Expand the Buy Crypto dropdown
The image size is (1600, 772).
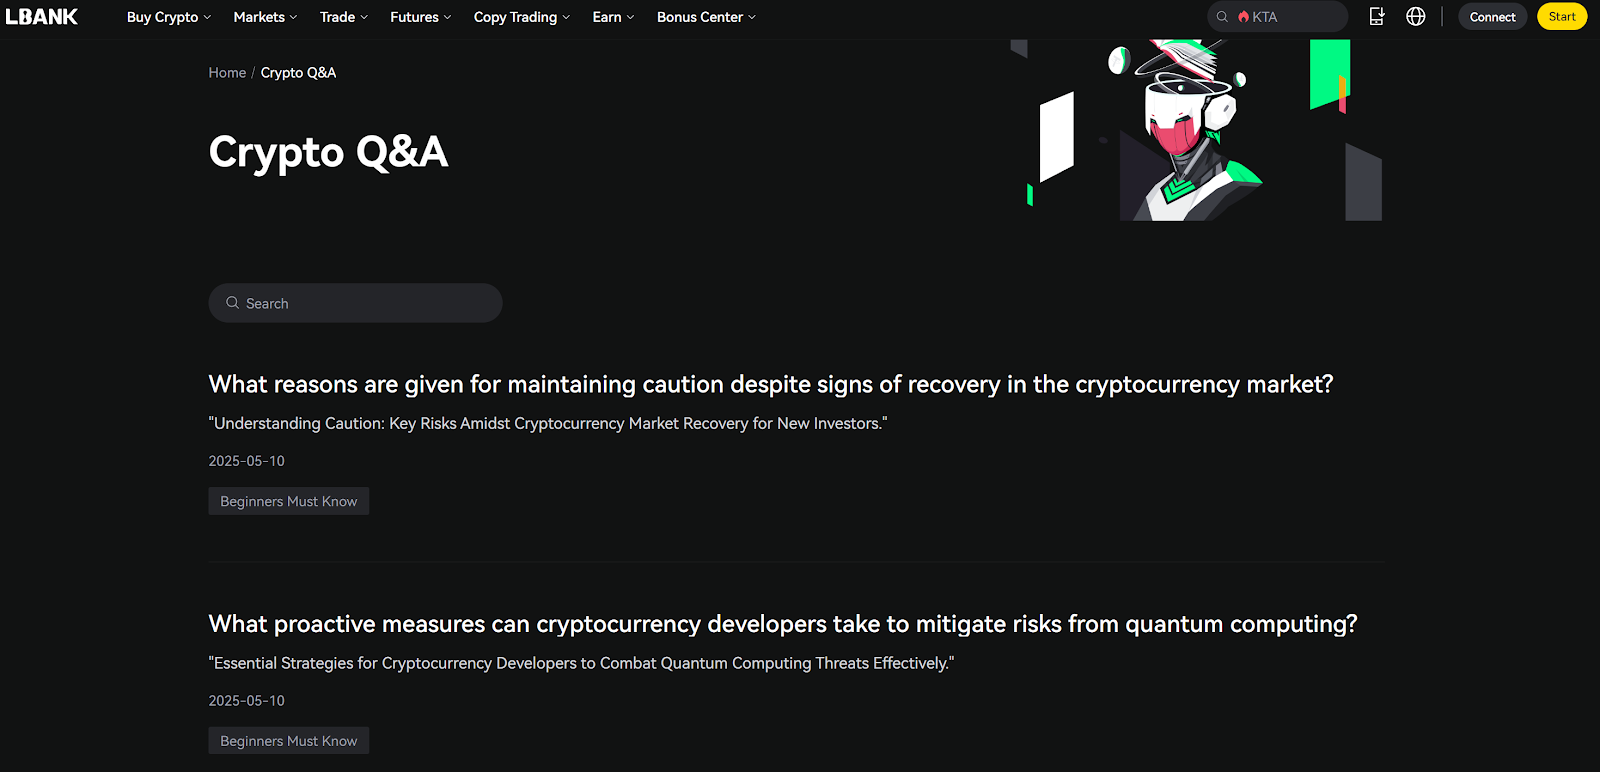tap(168, 17)
